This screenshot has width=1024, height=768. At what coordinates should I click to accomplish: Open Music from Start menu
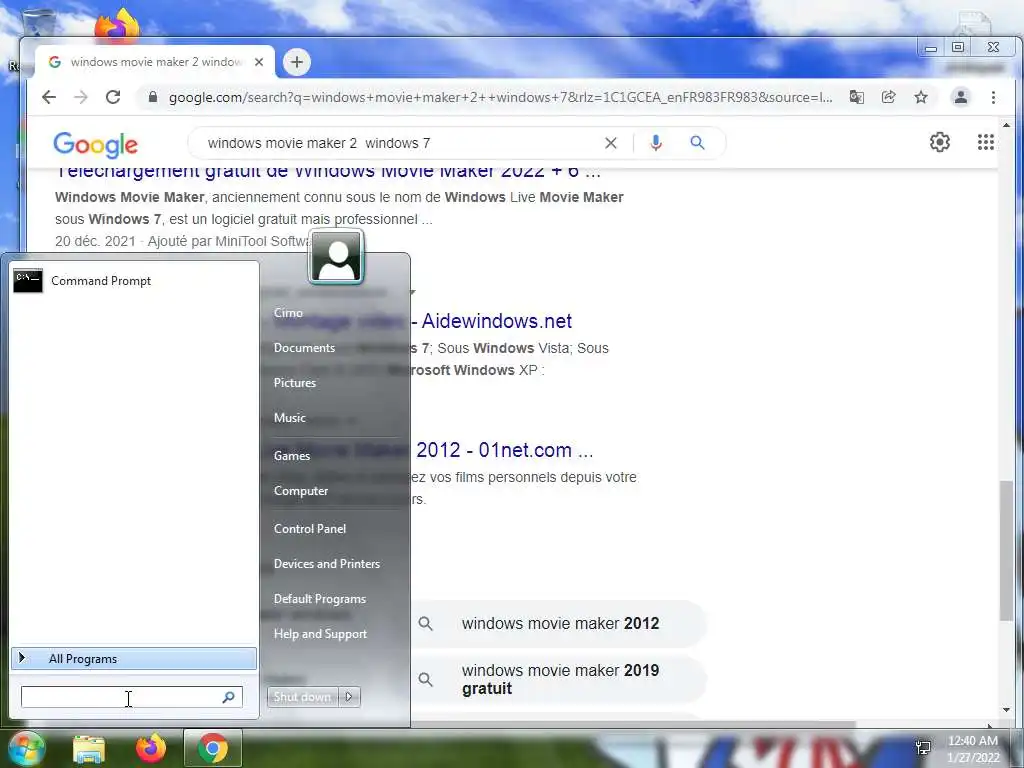tap(289, 418)
